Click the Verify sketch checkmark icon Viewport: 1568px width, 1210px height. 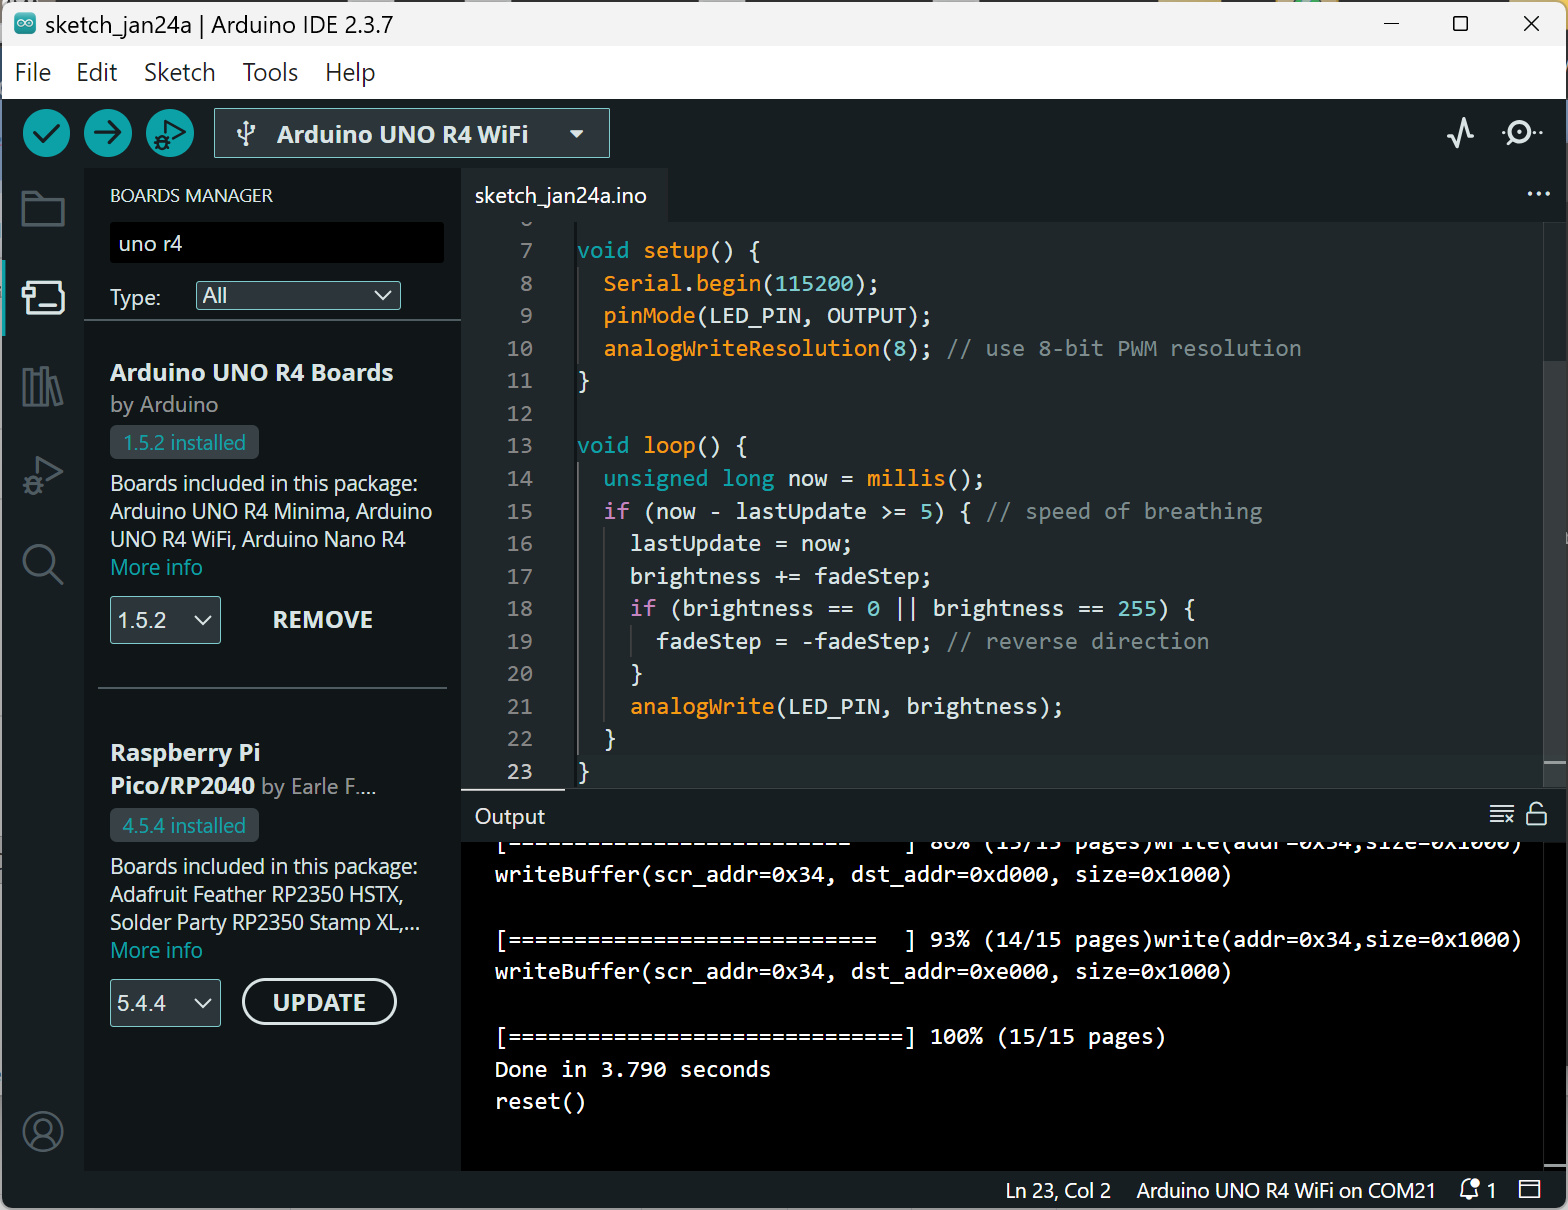(x=46, y=133)
